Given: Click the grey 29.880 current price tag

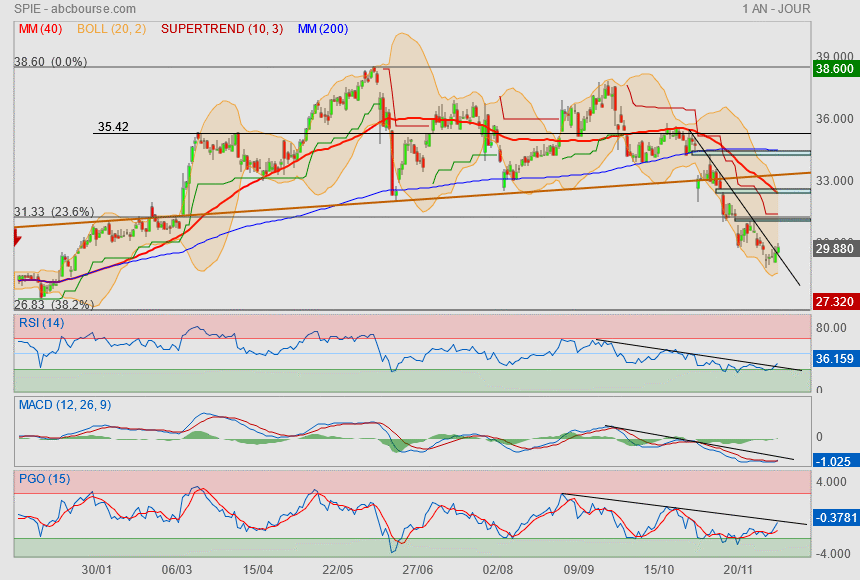Looking at the screenshot, I should point(834,249).
